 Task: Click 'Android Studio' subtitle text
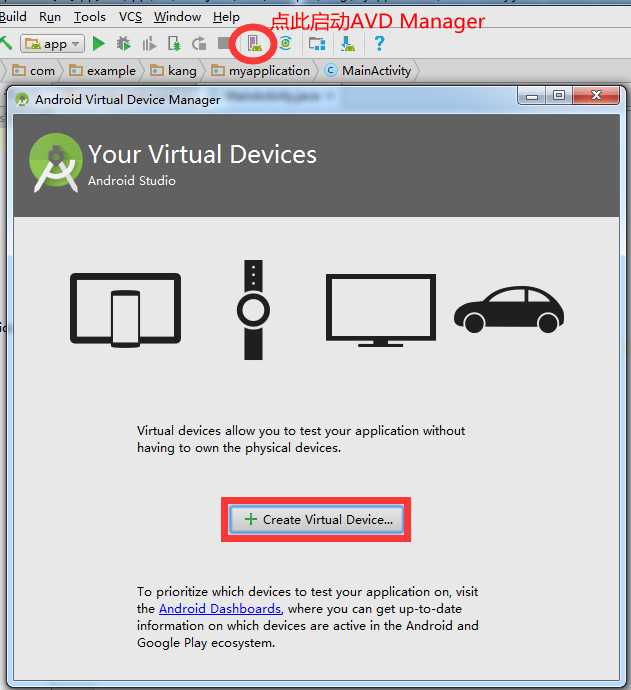tap(132, 180)
